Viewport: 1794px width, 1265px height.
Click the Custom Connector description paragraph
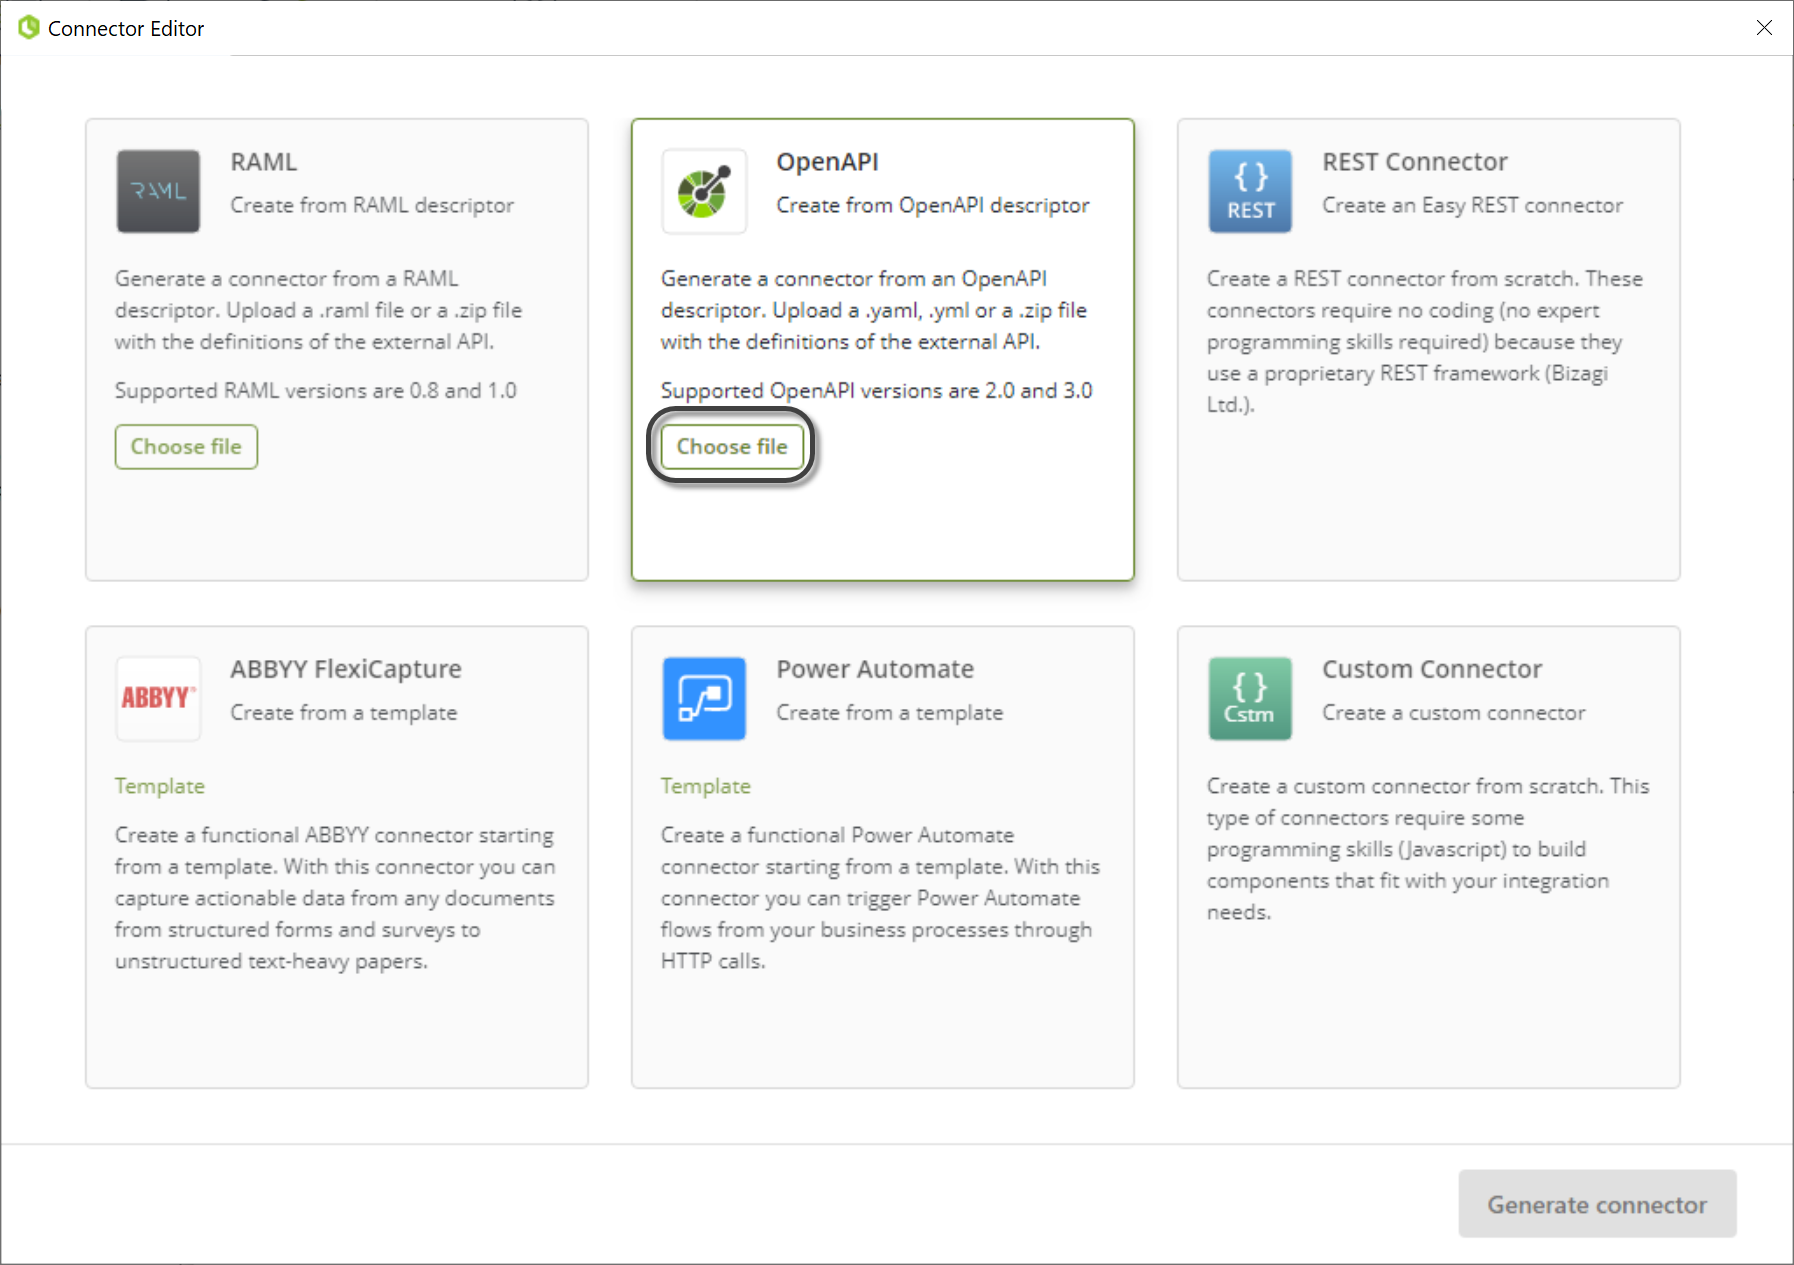(x=1428, y=849)
